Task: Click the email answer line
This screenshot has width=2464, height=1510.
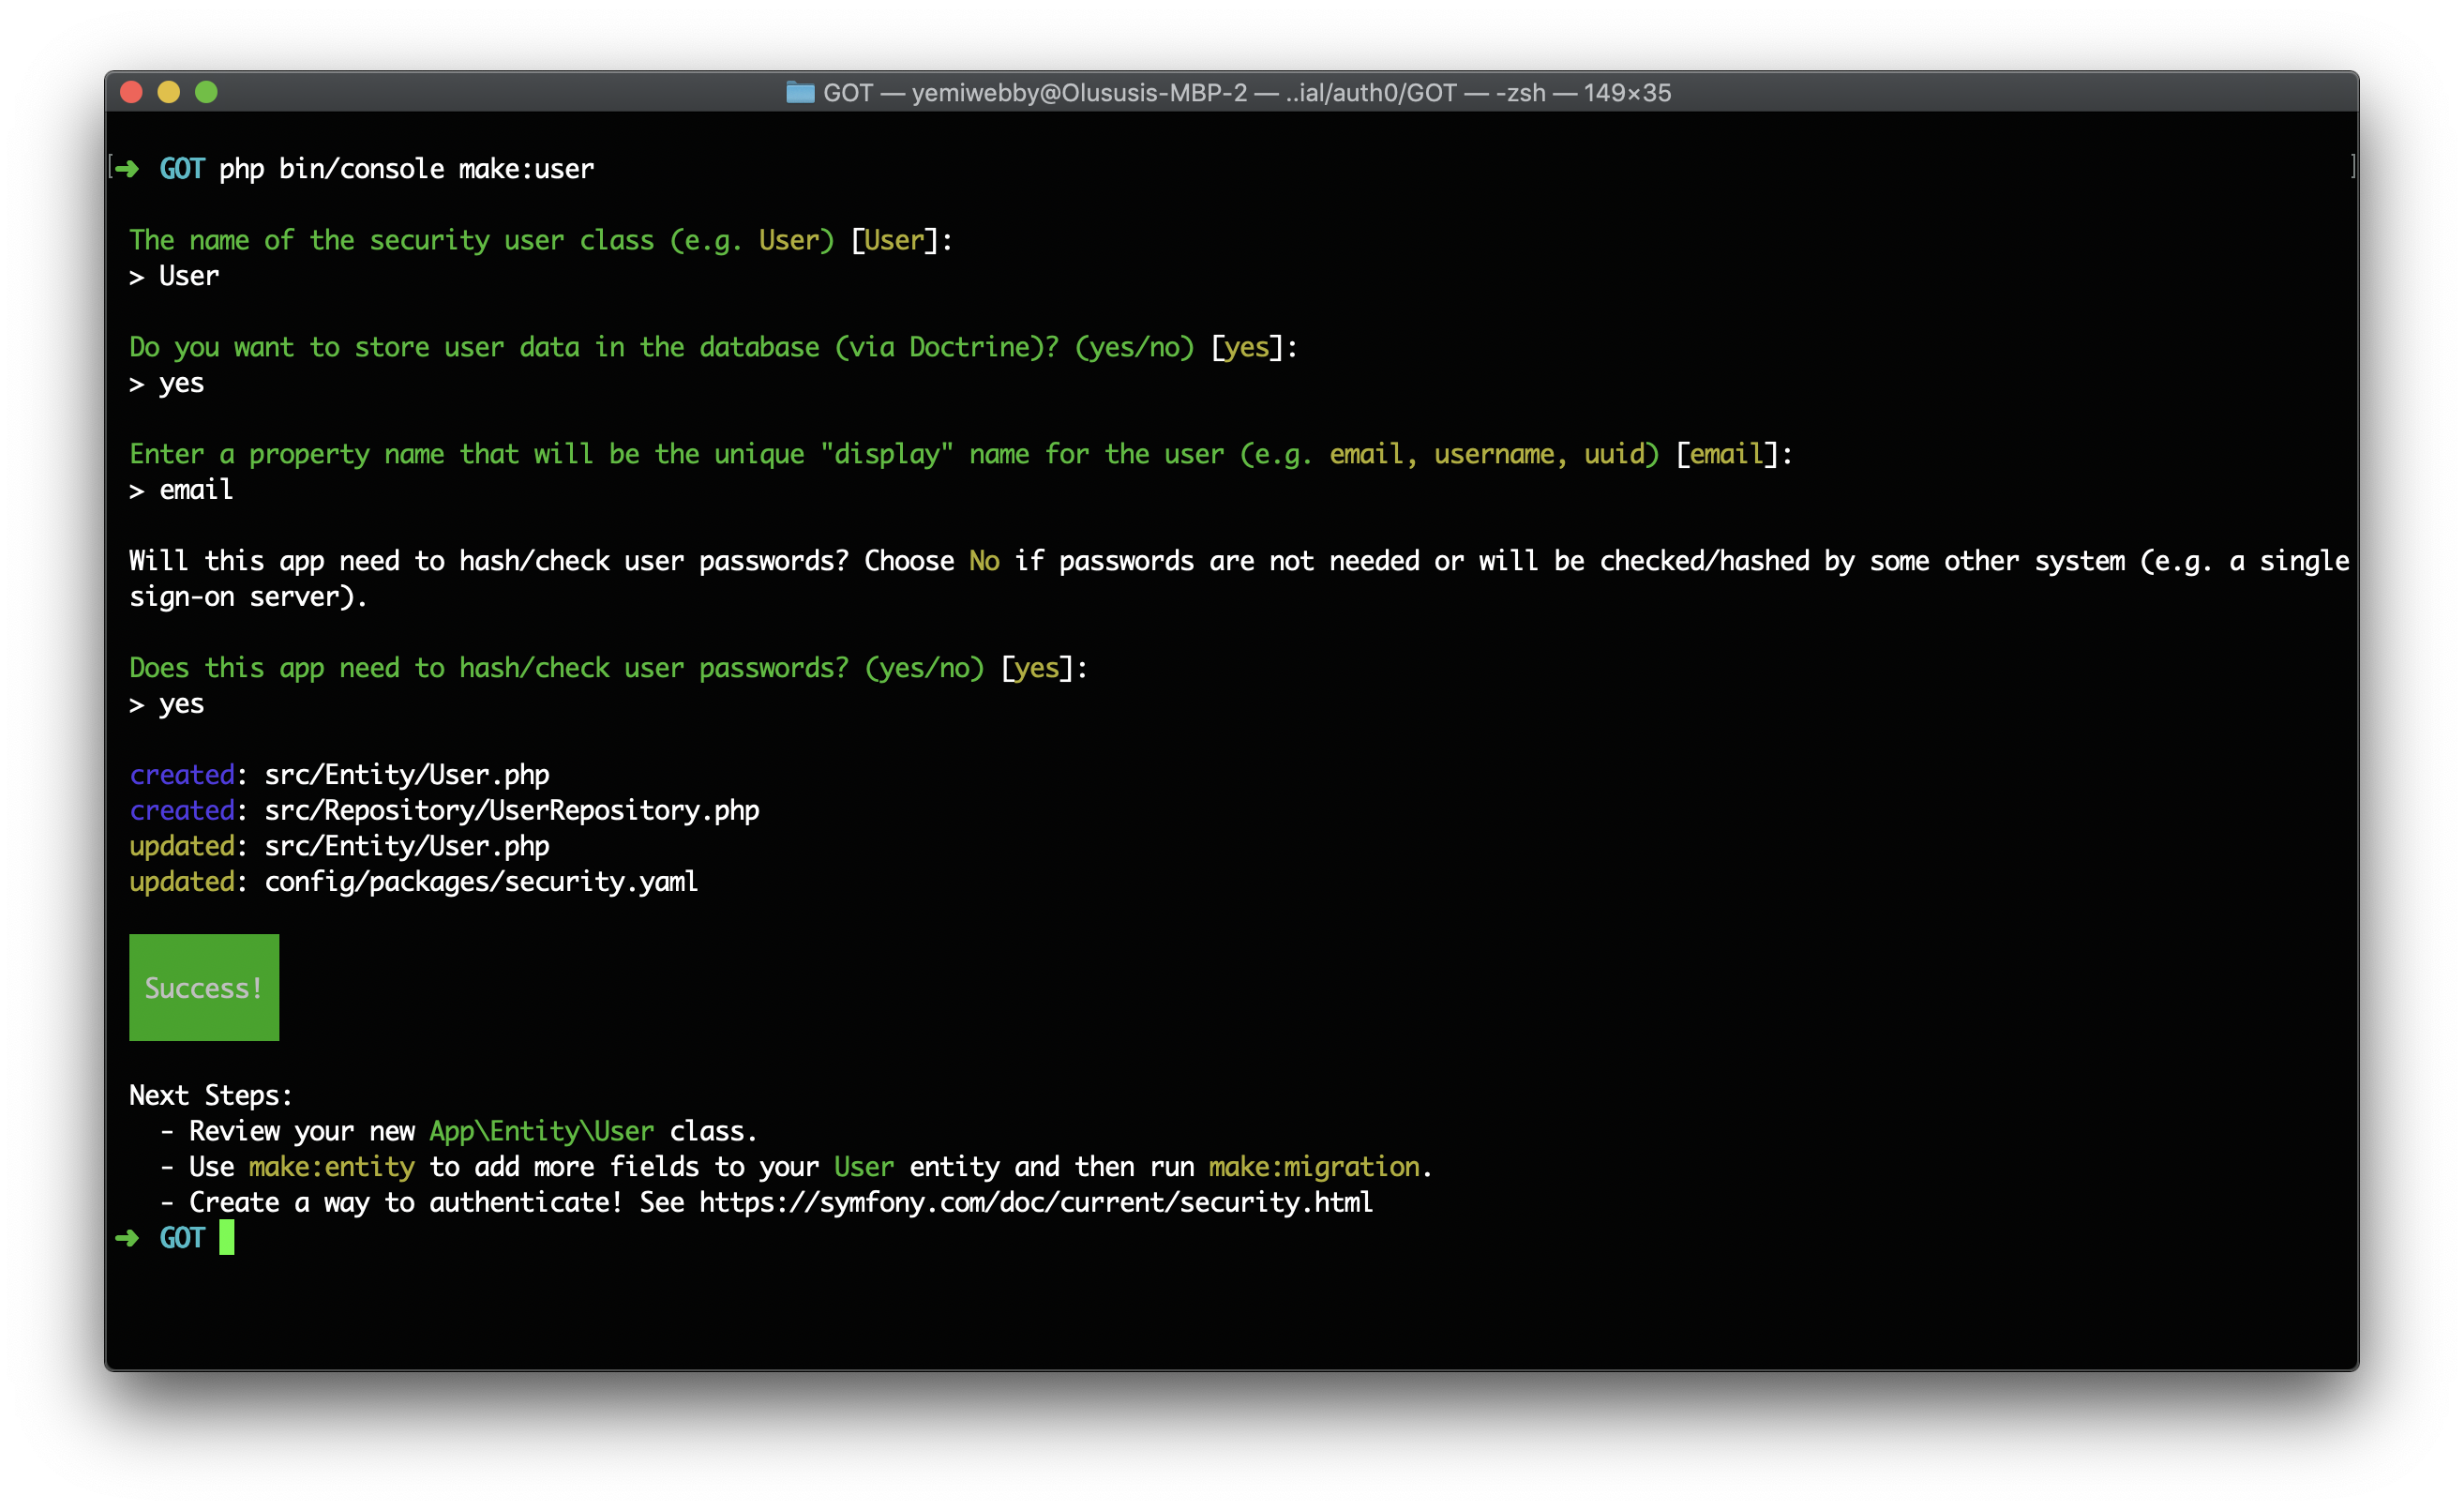Action: pos(196,490)
